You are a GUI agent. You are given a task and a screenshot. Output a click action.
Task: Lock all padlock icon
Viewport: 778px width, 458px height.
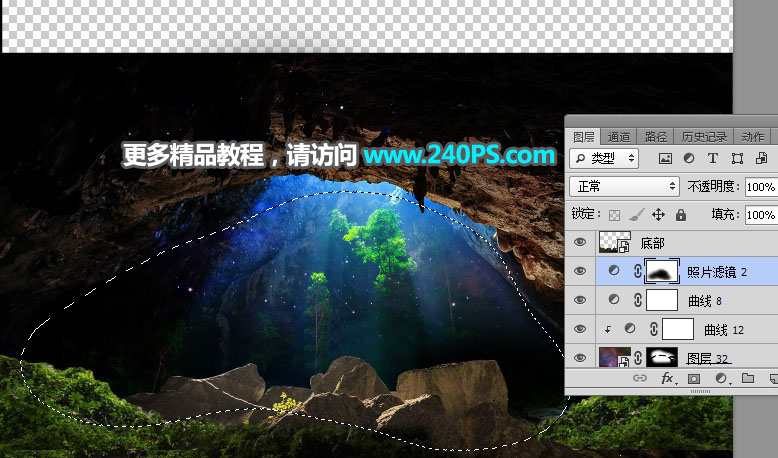[x=681, y=214]
